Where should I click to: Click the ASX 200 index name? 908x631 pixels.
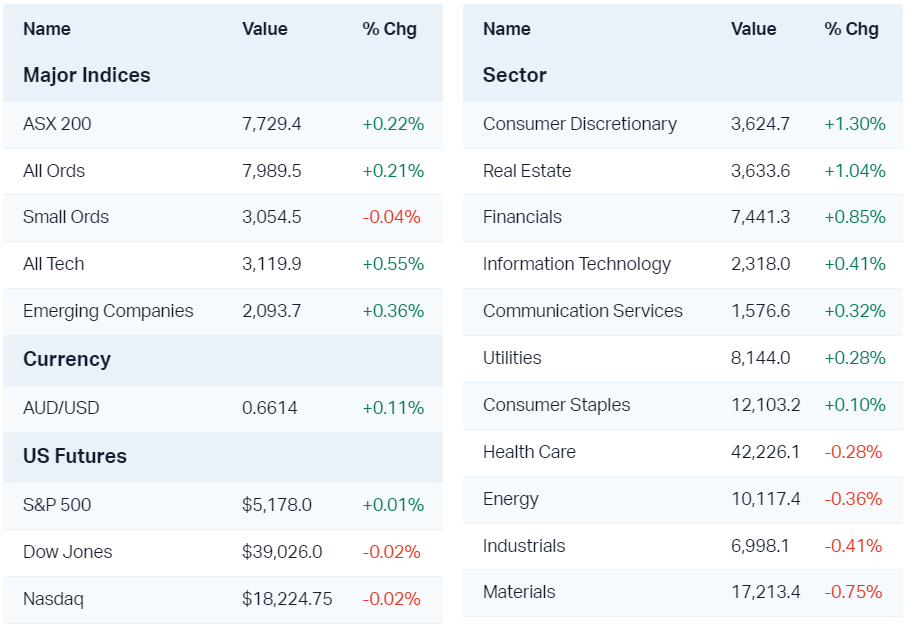[x=57, y=124]
